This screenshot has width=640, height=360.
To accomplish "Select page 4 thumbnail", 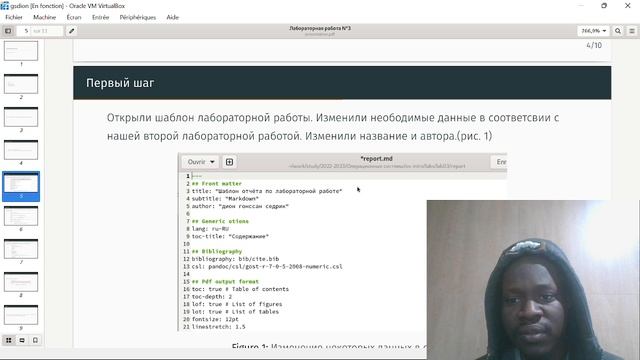I will click(x=21, y=150).
